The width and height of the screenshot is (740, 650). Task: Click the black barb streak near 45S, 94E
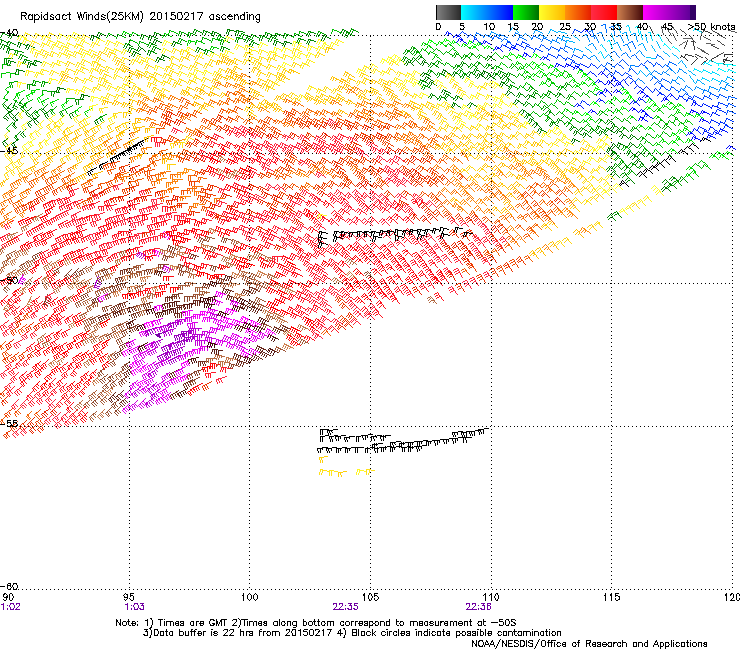(x=117, y=157)
